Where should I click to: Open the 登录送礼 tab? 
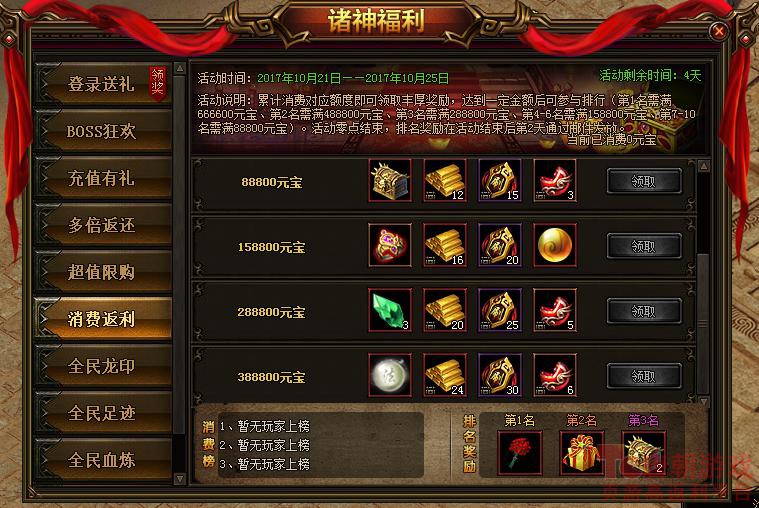(103, 83)
